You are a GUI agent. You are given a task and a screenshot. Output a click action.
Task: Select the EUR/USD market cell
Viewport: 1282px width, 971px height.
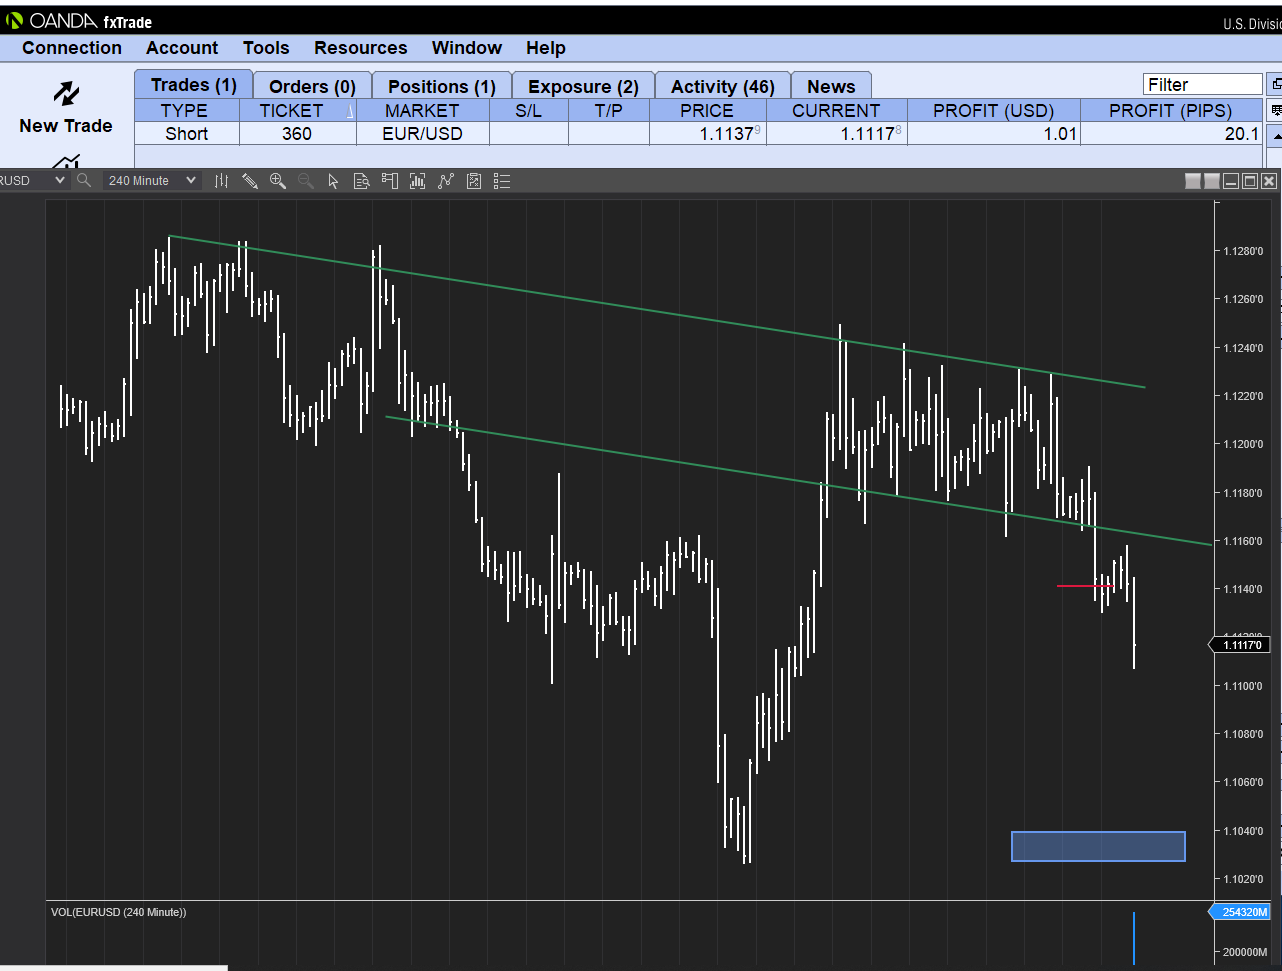coord(422,133)
